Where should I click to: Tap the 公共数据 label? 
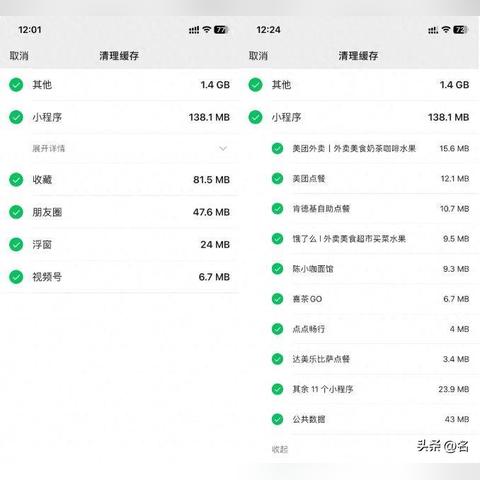(x=309, y=419)
